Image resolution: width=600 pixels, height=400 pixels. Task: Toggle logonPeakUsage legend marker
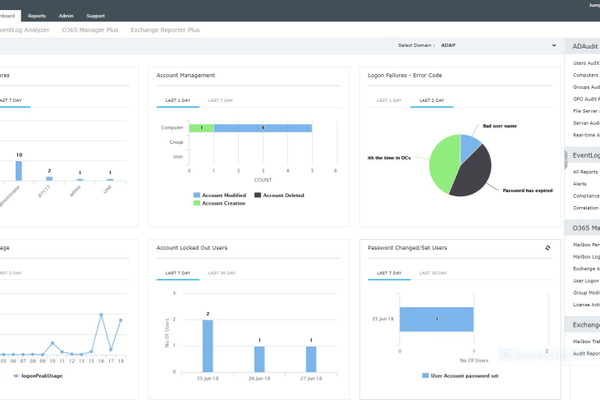coord(37,376)
